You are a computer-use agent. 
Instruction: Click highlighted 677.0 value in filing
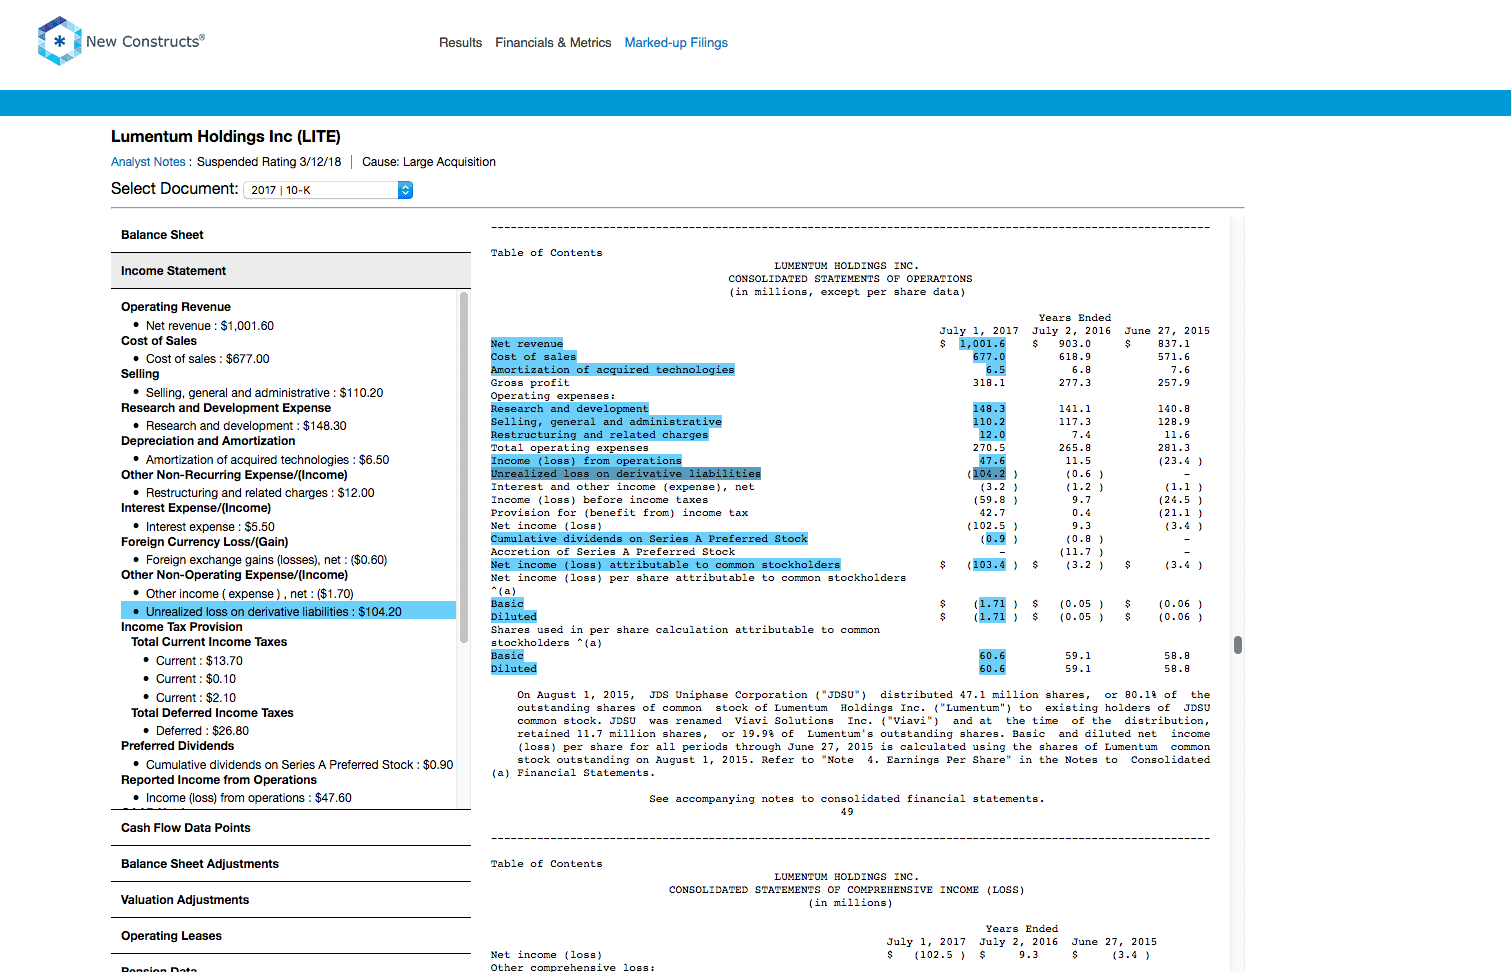click(989, 357)
